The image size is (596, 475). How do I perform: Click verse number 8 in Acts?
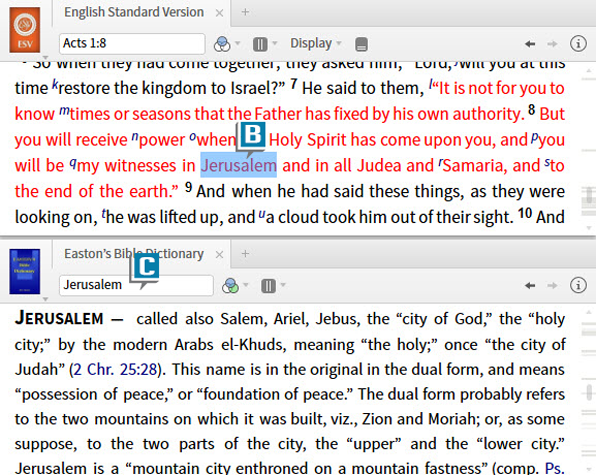click(x=532, y=110)
